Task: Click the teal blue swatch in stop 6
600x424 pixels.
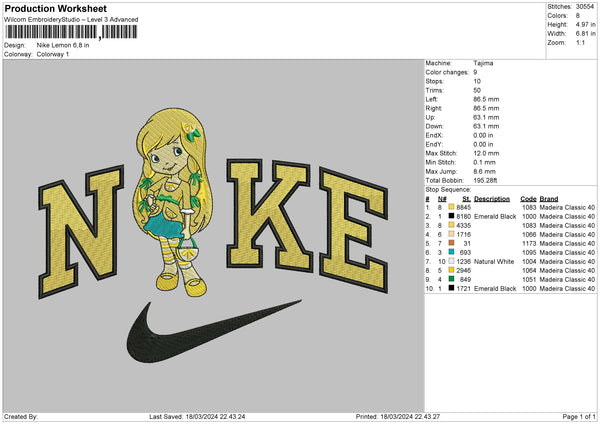Action: pyautogui.click(x=452, y=252)
